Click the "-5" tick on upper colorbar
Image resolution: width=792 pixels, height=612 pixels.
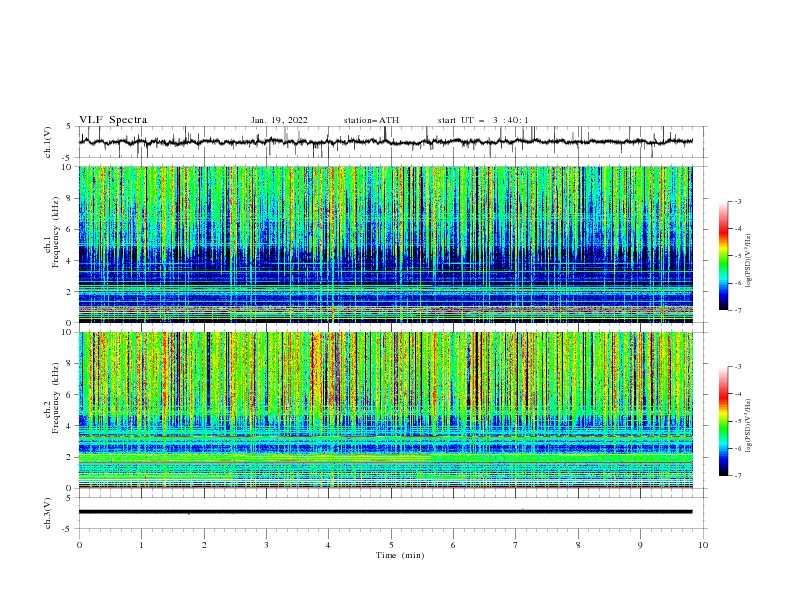coord(737,256)
